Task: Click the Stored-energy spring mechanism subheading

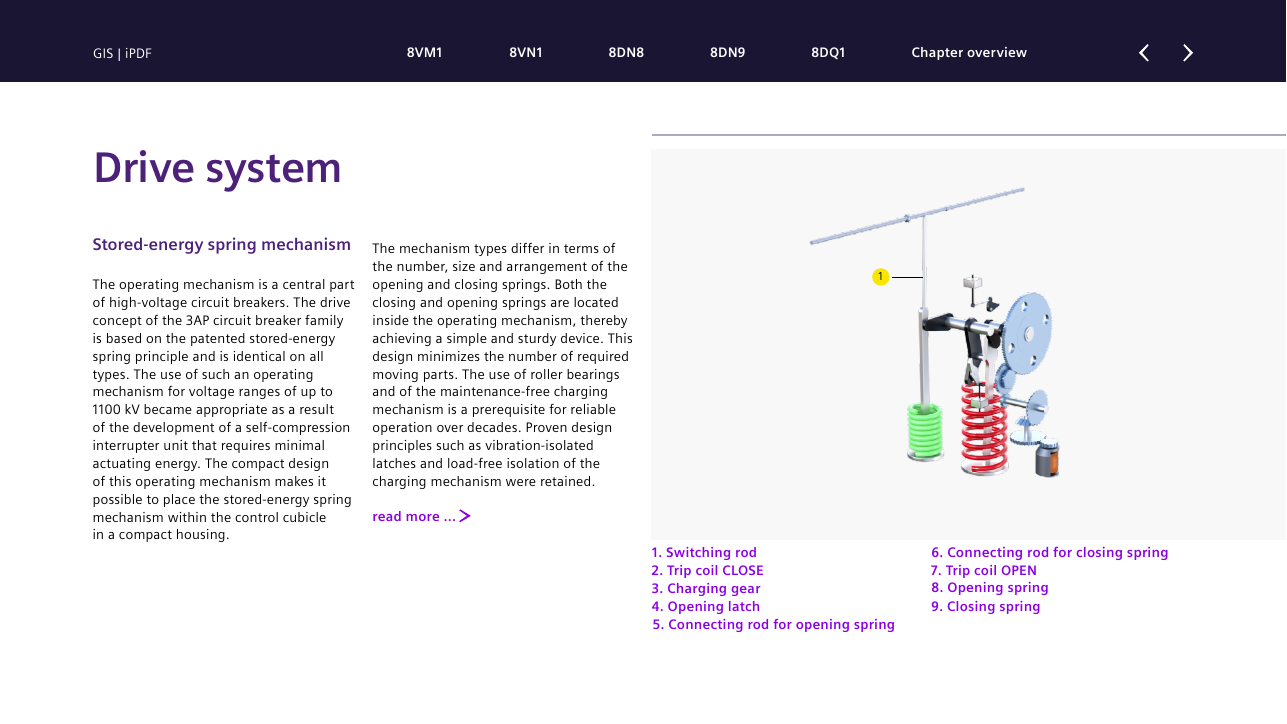Action: (x=221, y=244)
